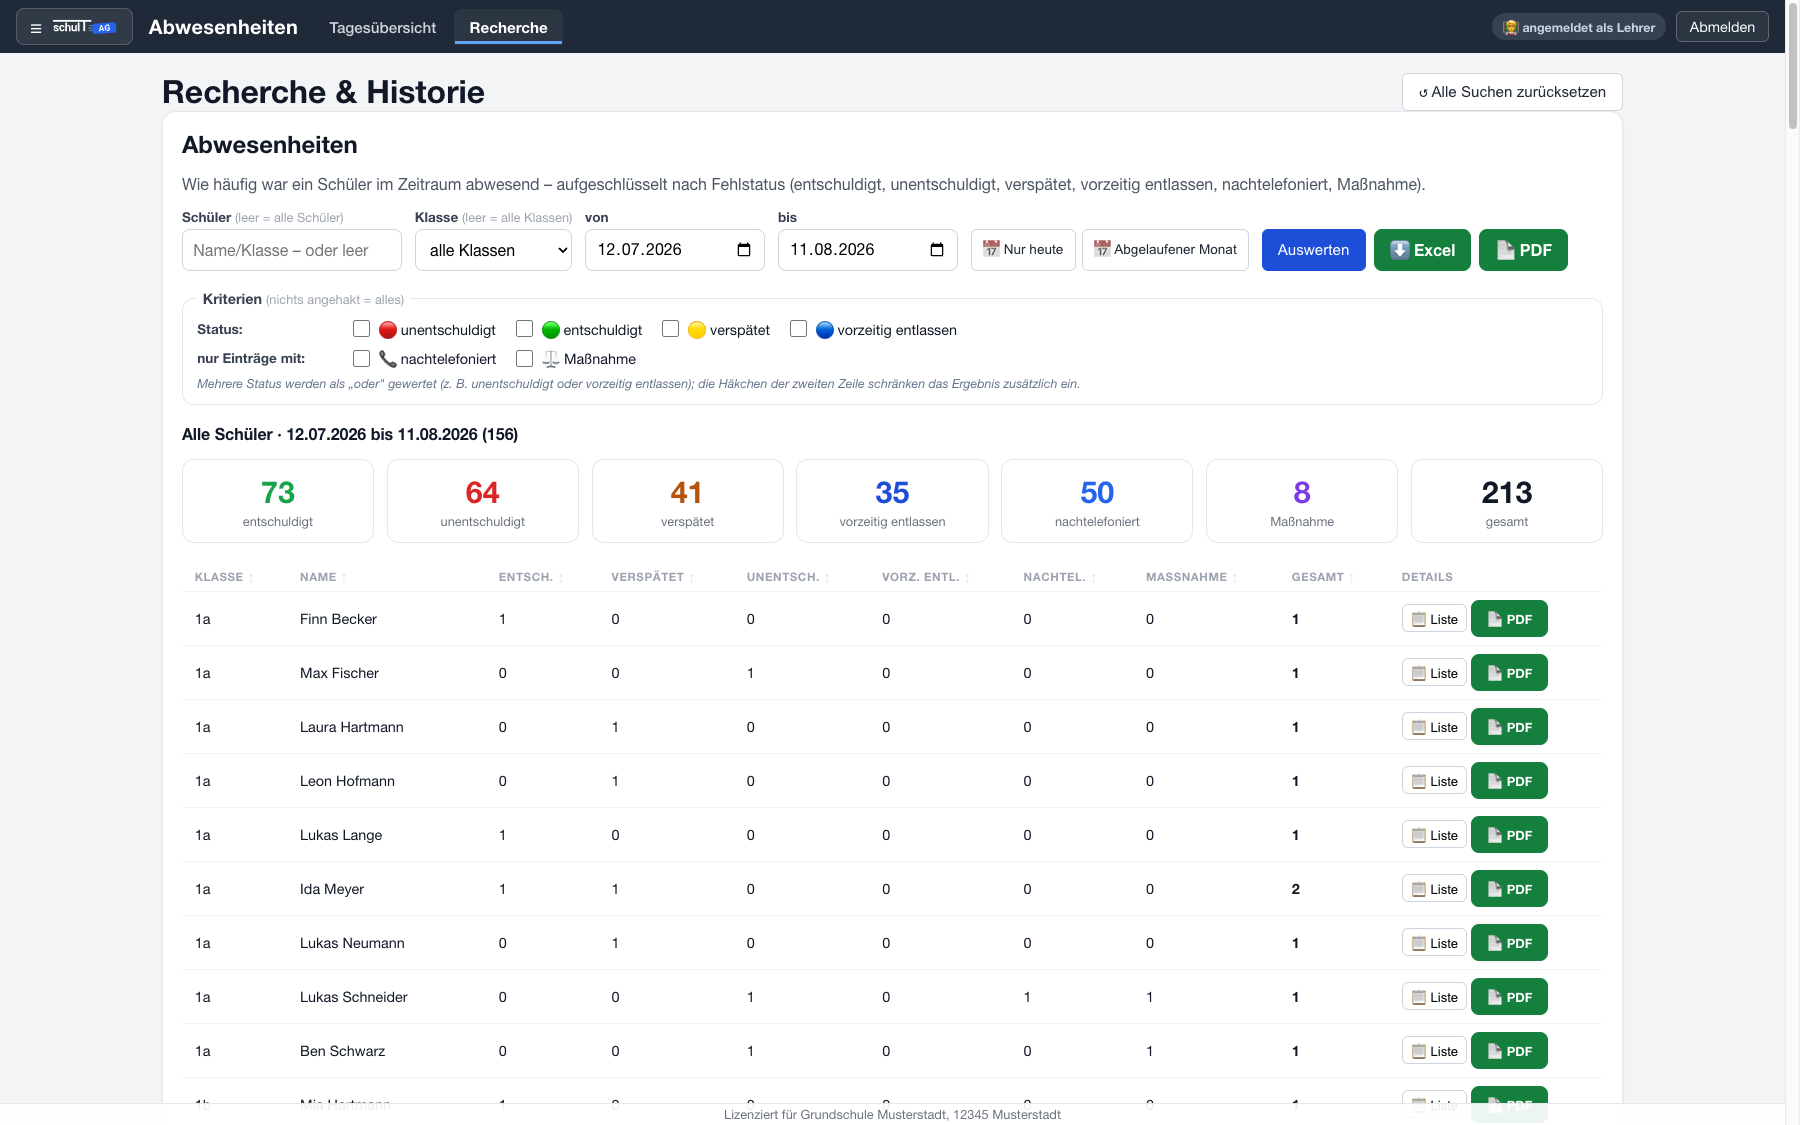Click the calendar icon in the von date field
Image resolution: width=1800 pixels, height=1125 pixels.
(x=744, y=250)
